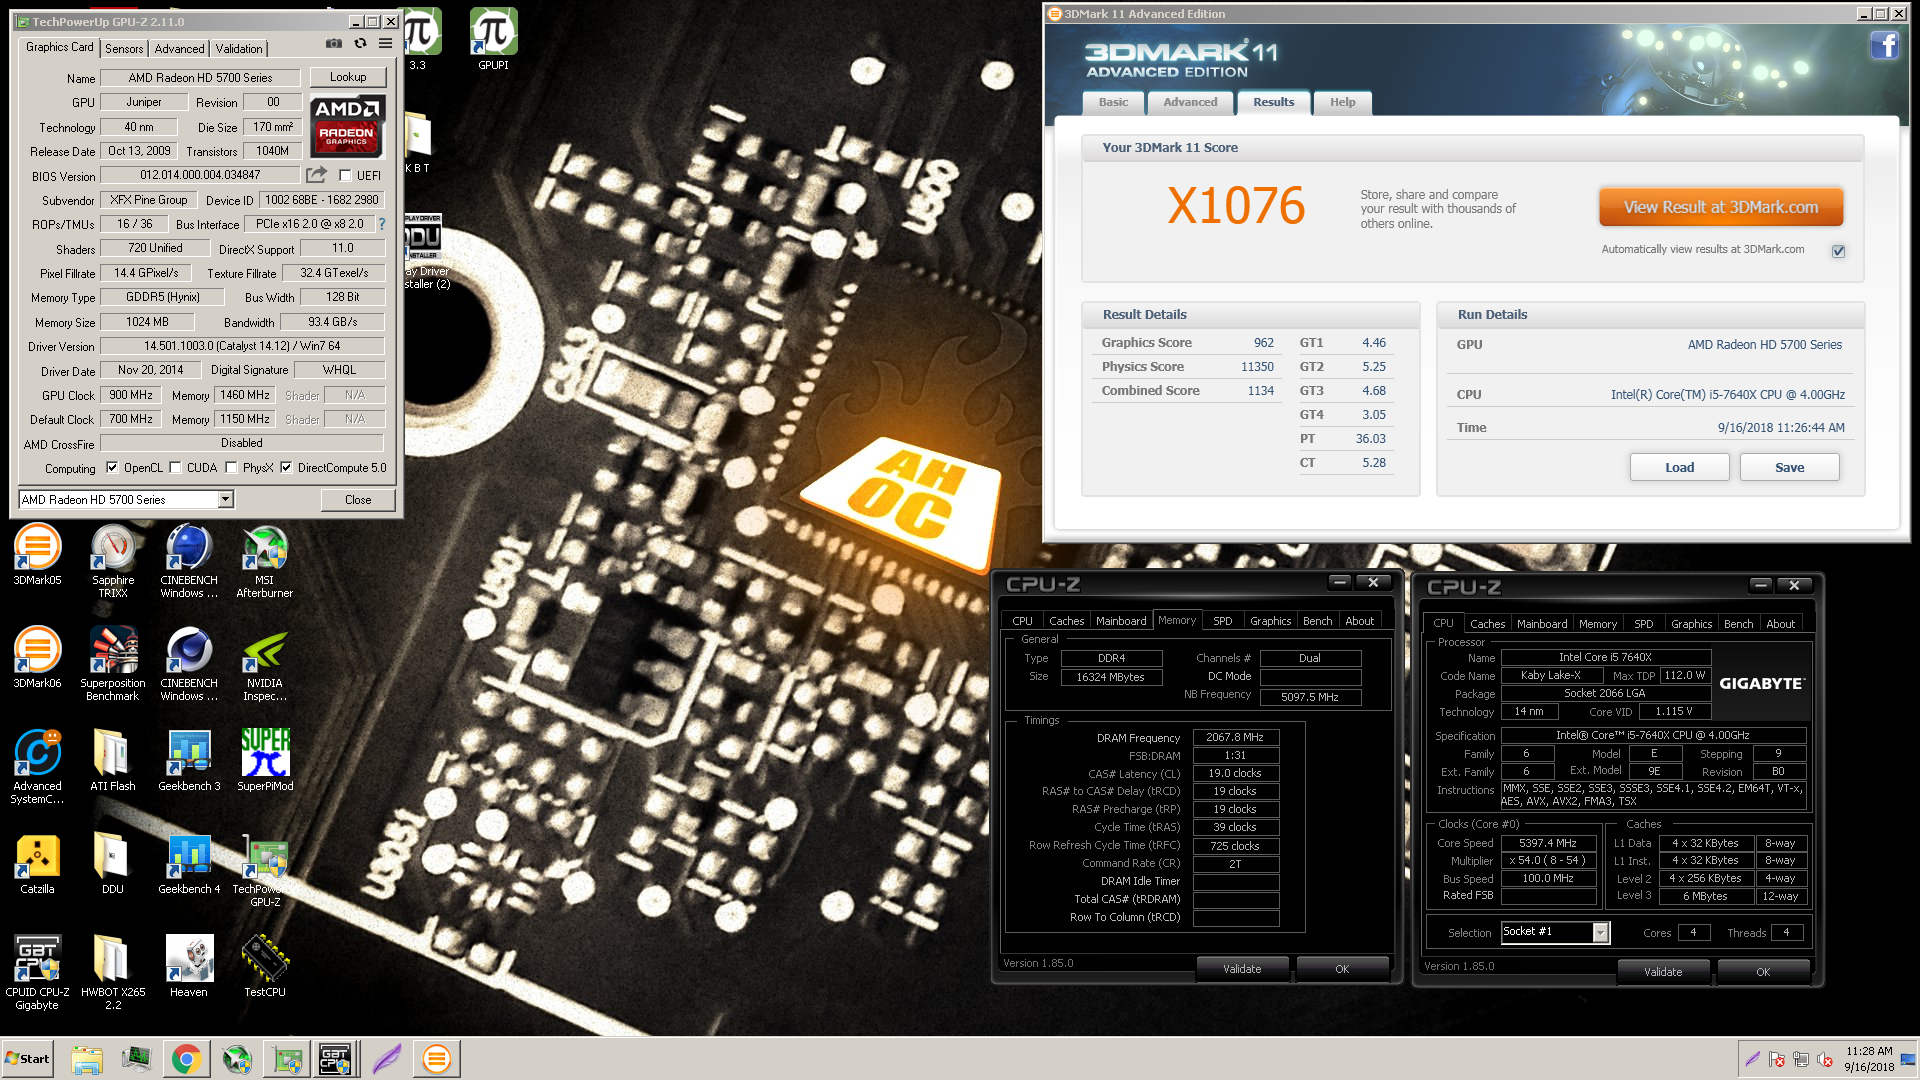The width and height of the screenshot is (1920, 1080).
Task: Open the MSI Afterburner desktop icon
Action: click(265, 561)
